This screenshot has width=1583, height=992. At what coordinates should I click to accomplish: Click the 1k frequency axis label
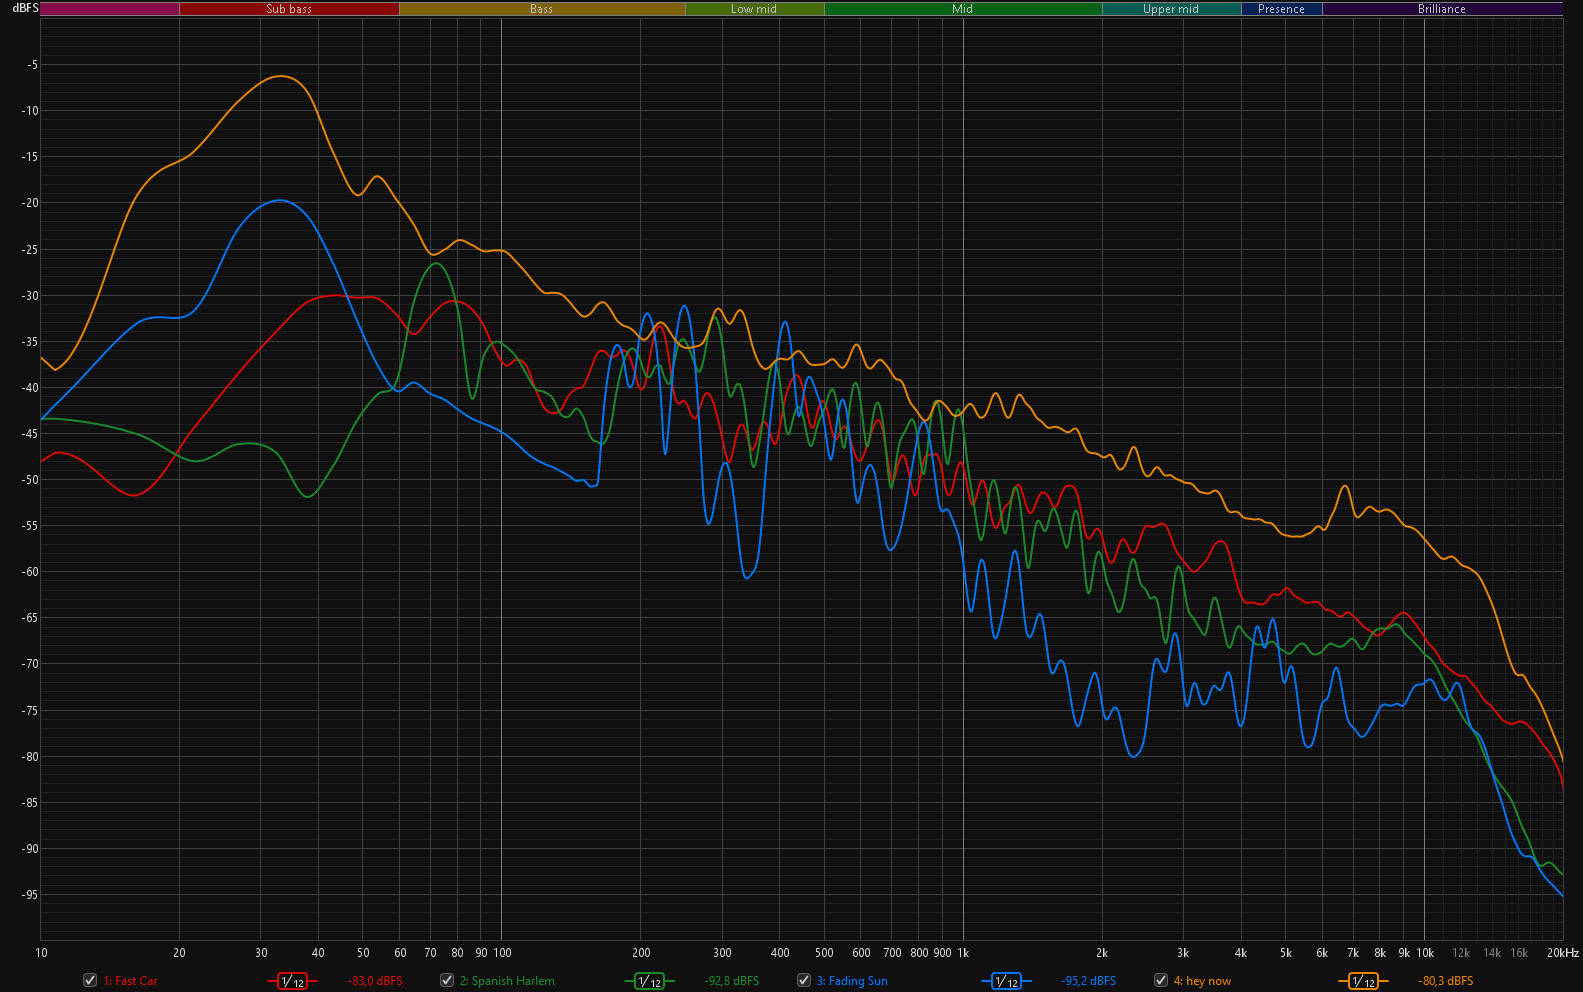[x=963, y=953]
